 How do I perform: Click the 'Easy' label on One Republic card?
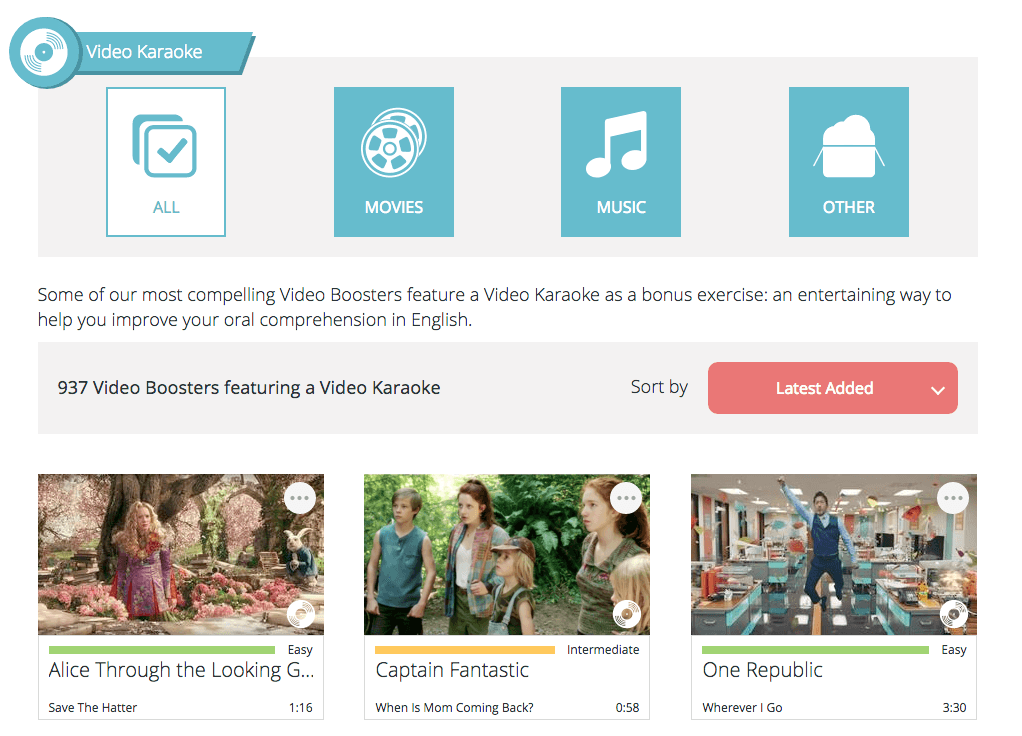(954, 650)
